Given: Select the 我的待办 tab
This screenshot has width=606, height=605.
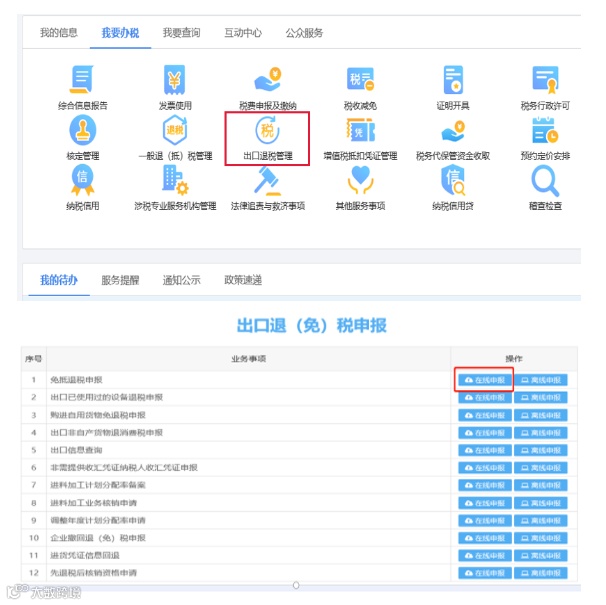Looking at the screenshot, I should 59,280.
